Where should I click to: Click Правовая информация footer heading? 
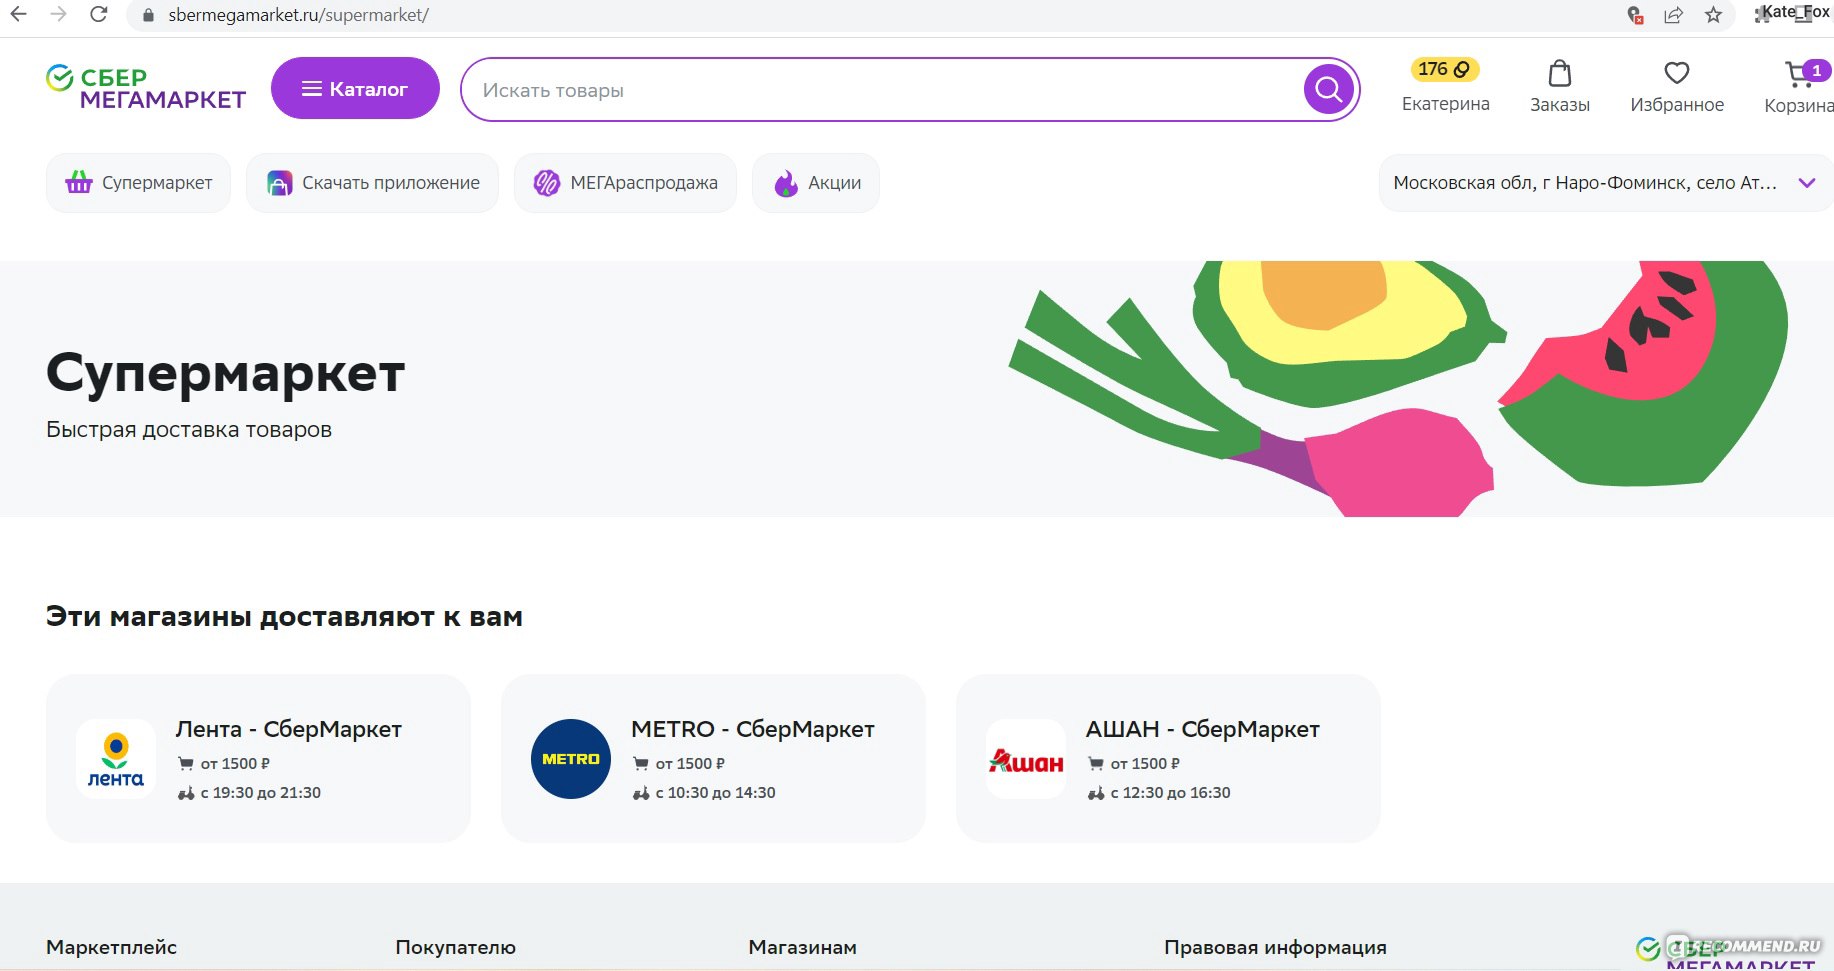point(1275,948)
